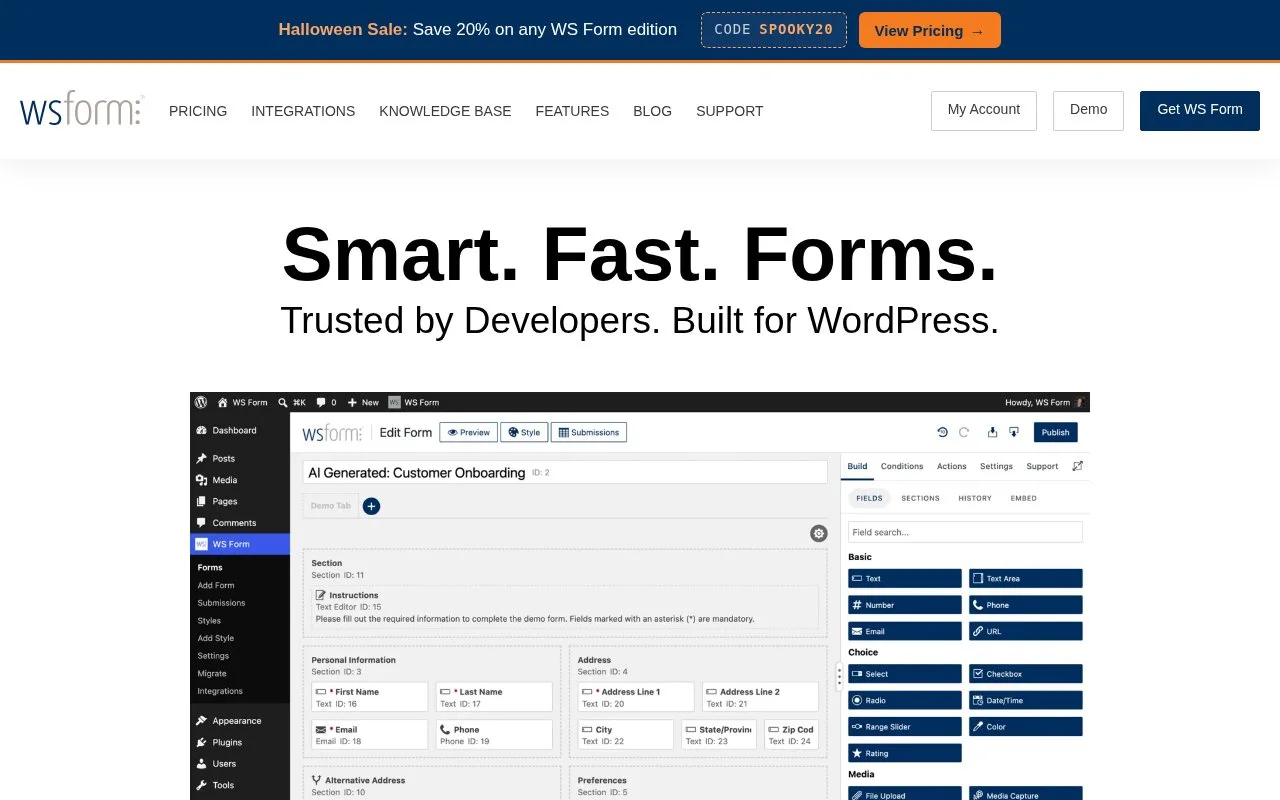Click the upload icon near Publish

point(992,432)
